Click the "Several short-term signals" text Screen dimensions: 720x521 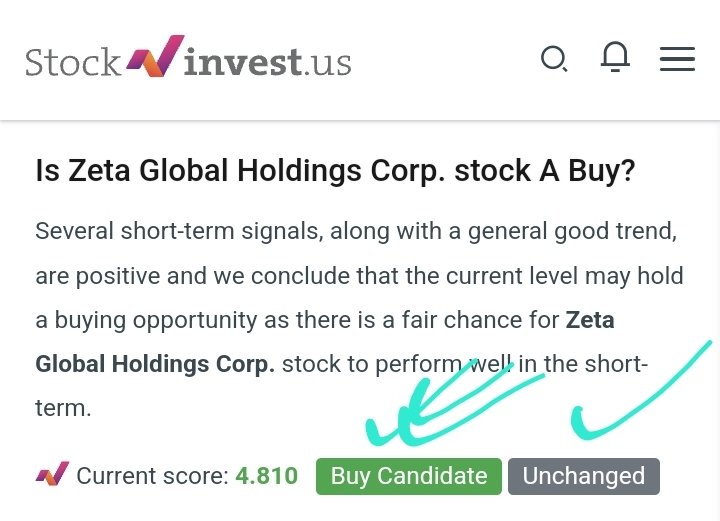coord(176,231)
